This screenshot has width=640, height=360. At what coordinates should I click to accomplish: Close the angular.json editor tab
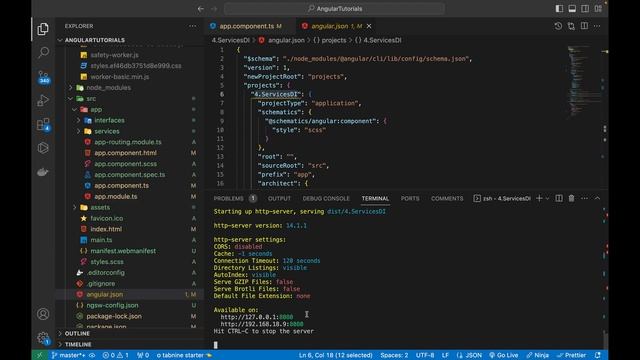point(369,26)
